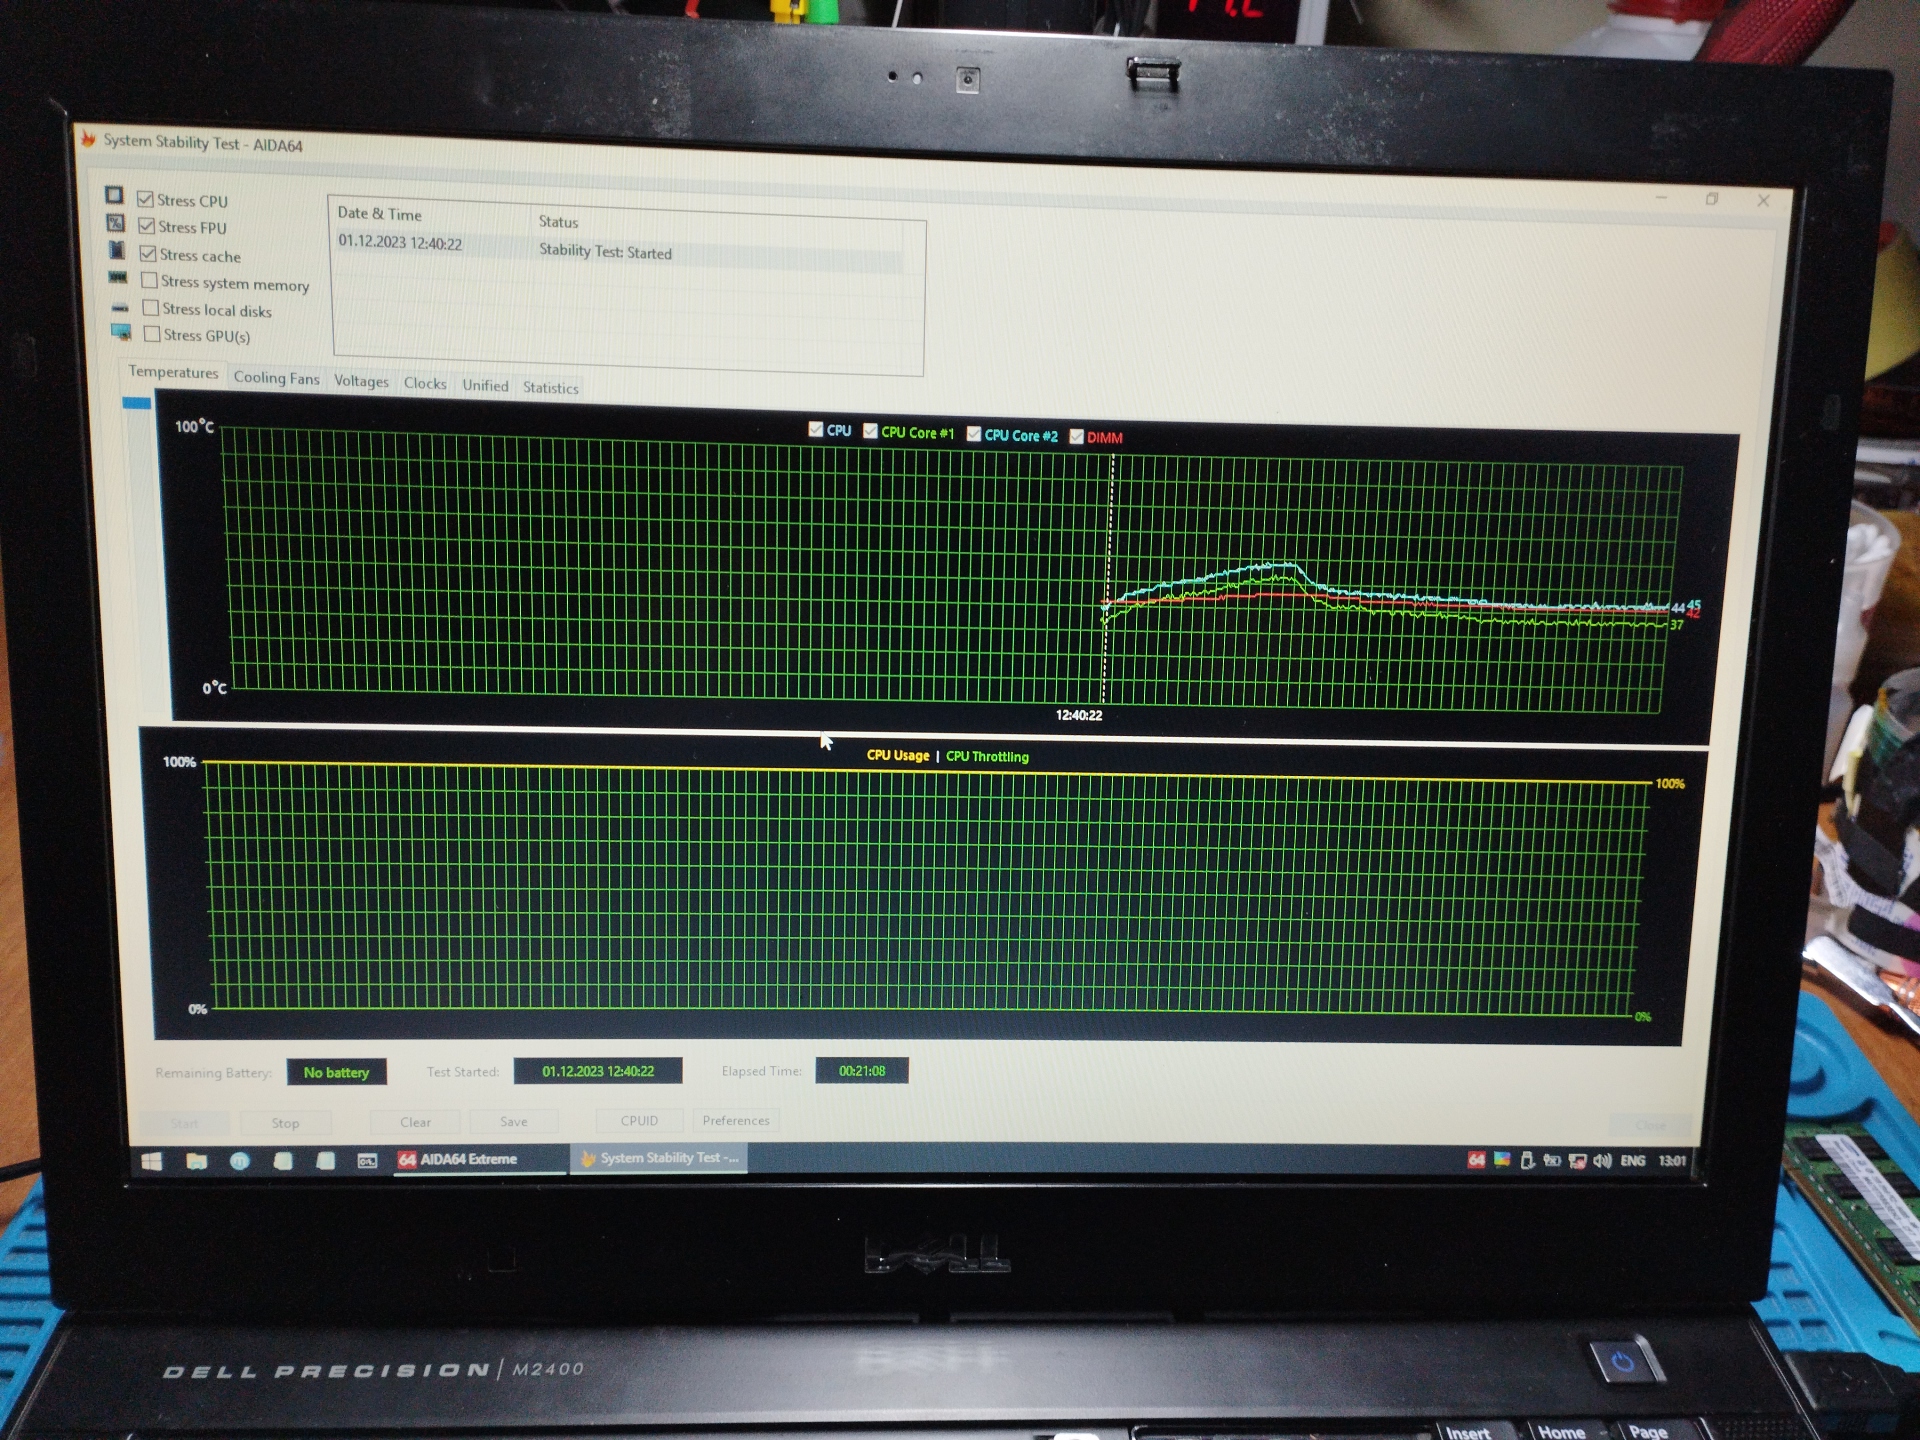Screen dimensions: 1920x1440
Task: Click the greyed Close button at bottom right
Action: (x=1650, y=1126)
